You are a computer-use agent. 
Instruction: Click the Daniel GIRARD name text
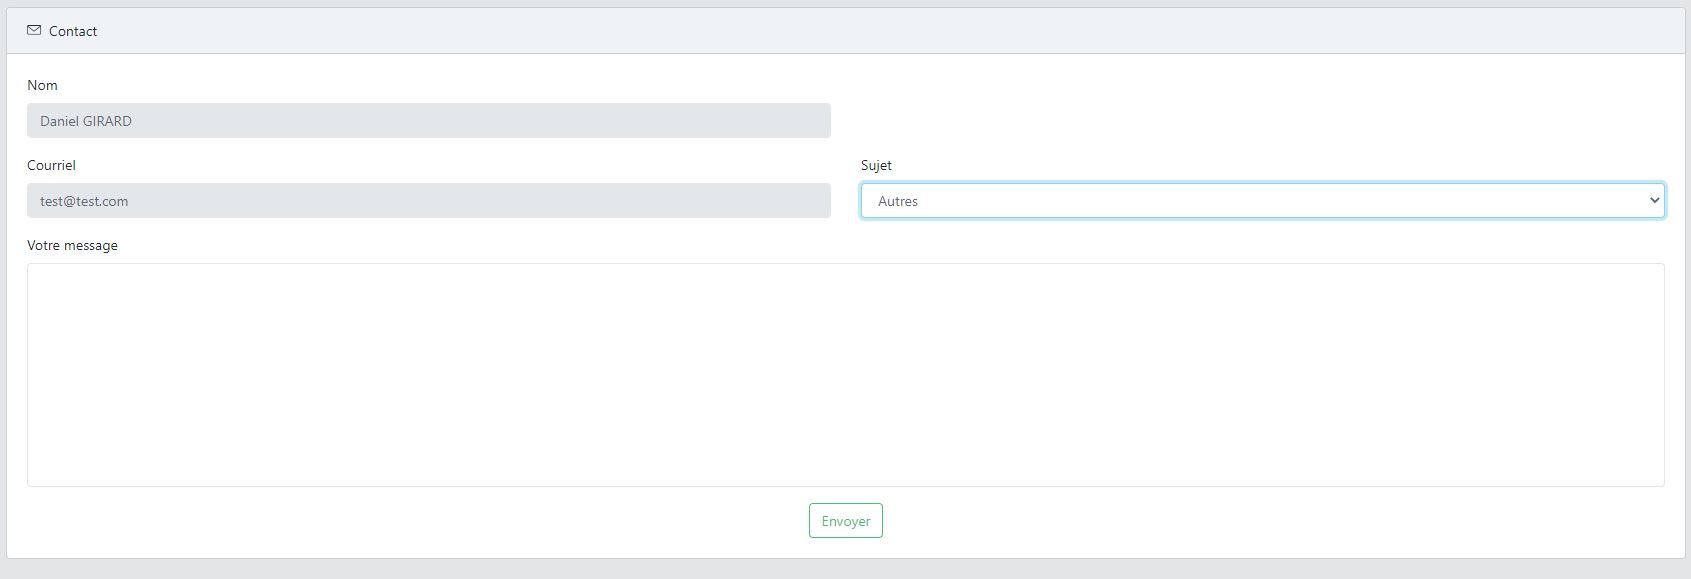pos(86,121)
